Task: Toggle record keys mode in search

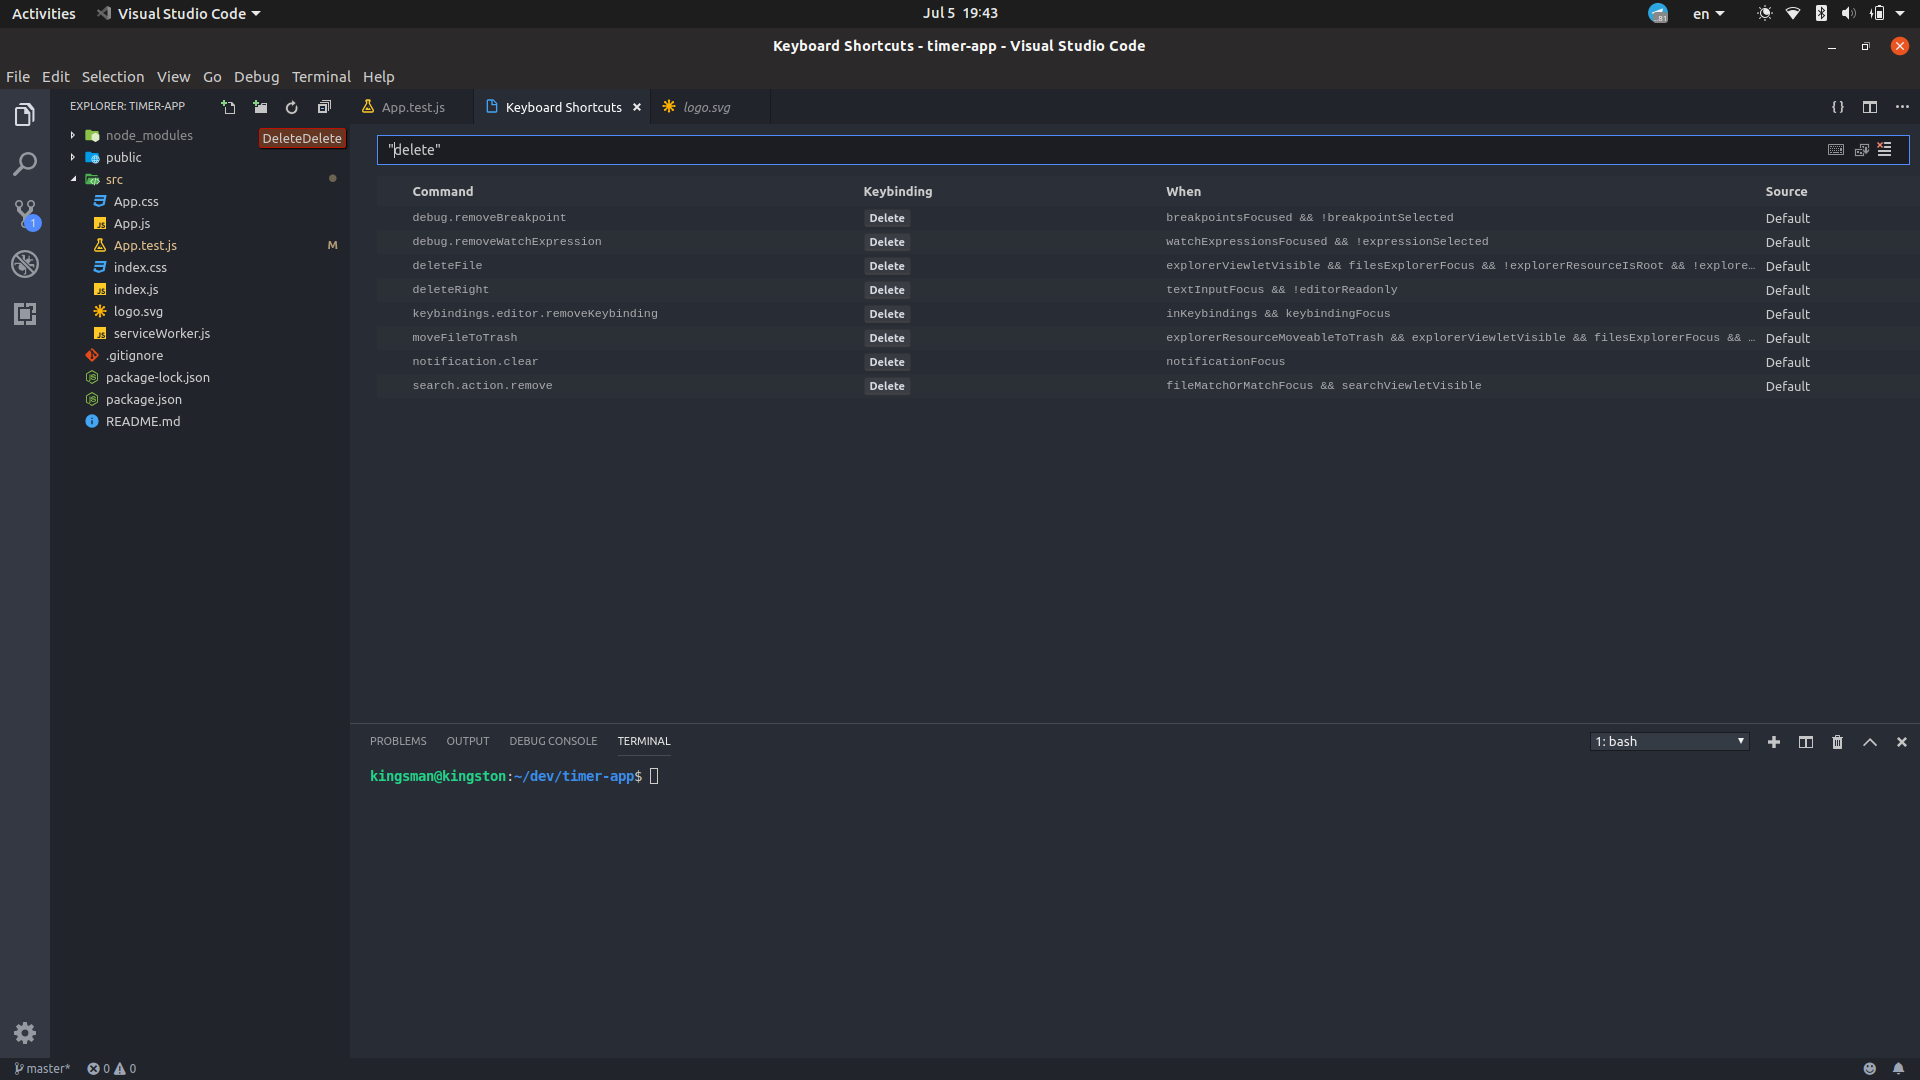Action: [1836, 150]
